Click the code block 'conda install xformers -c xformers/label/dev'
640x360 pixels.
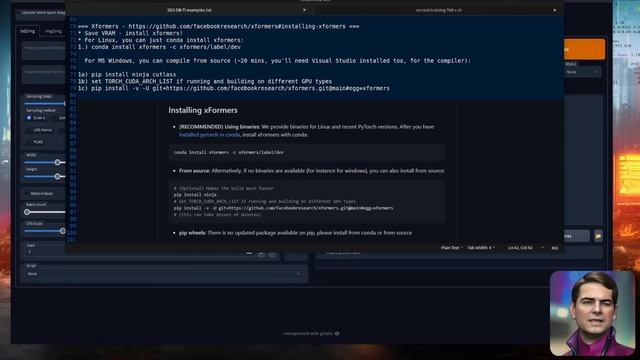[x=307, y=152]
